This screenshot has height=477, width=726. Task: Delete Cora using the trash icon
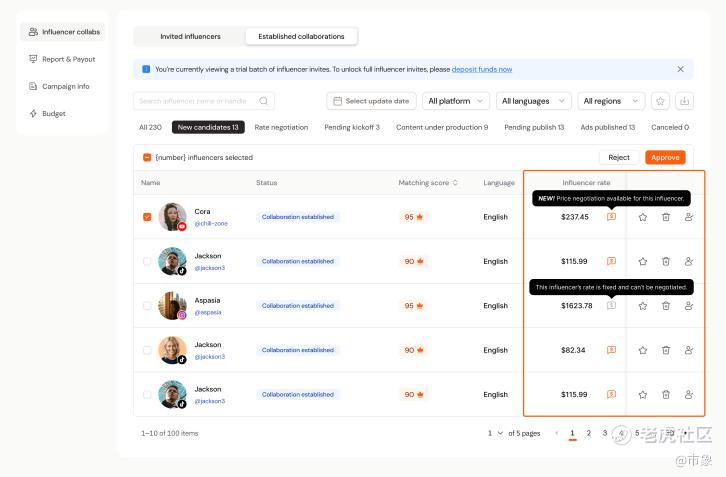666,217
